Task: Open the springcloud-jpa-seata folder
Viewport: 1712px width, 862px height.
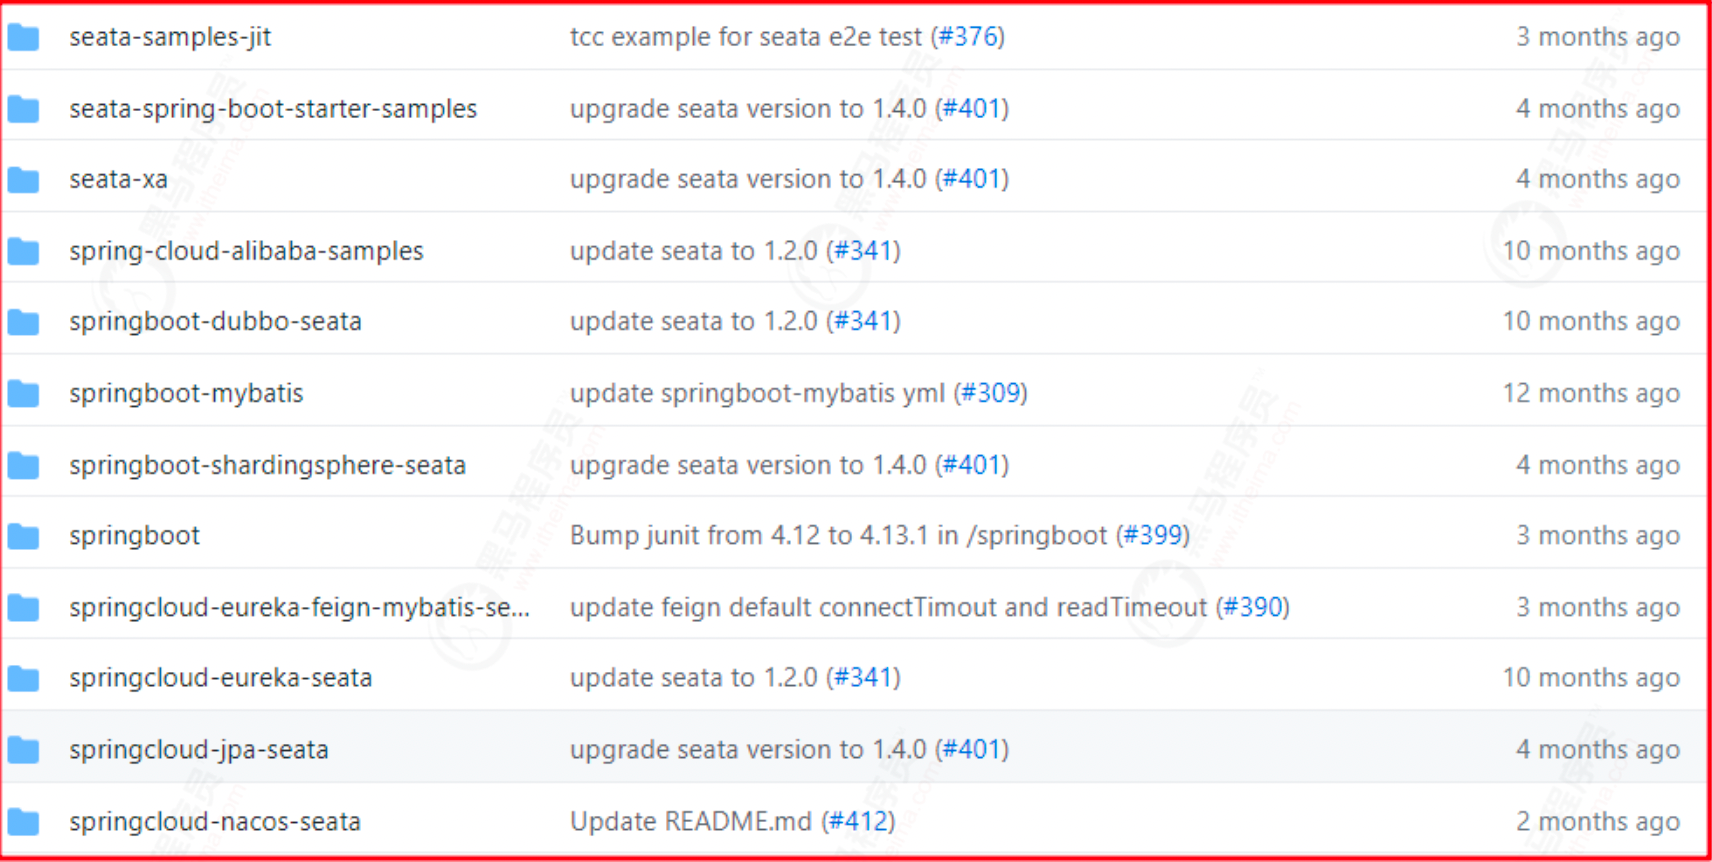Action: pos(198,750)
